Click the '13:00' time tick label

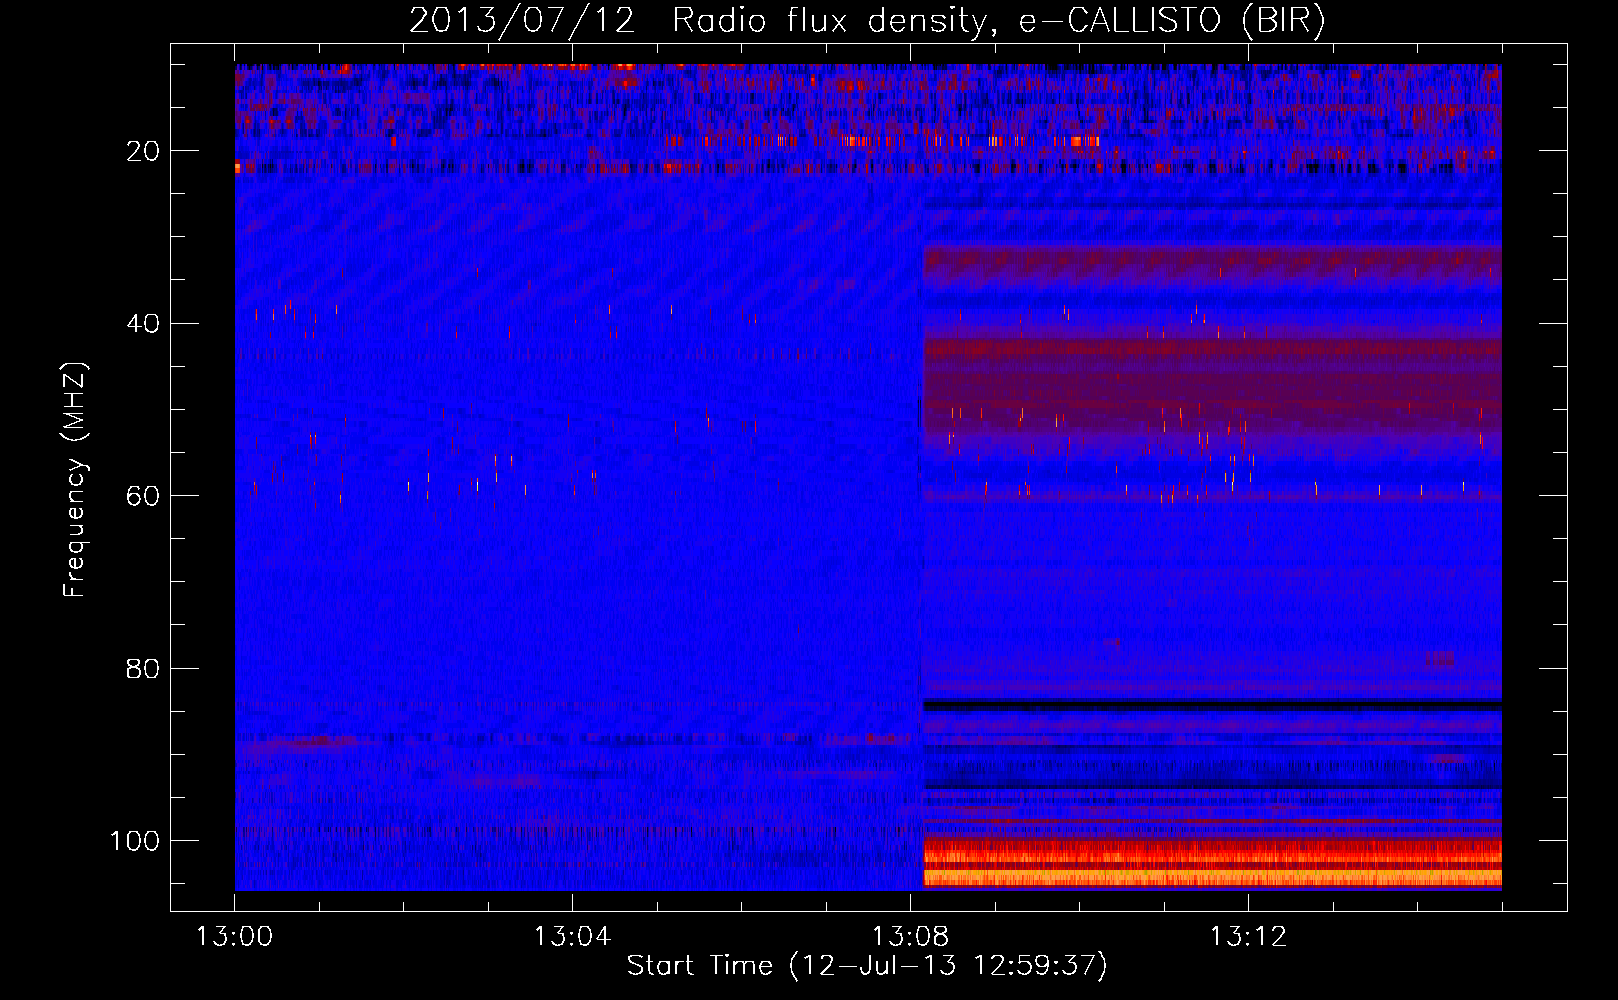tap(235, 937)
